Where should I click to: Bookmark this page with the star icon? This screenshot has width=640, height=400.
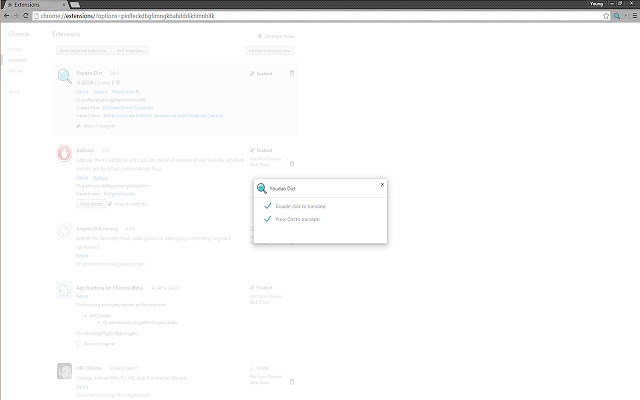[x=606, y=16]
